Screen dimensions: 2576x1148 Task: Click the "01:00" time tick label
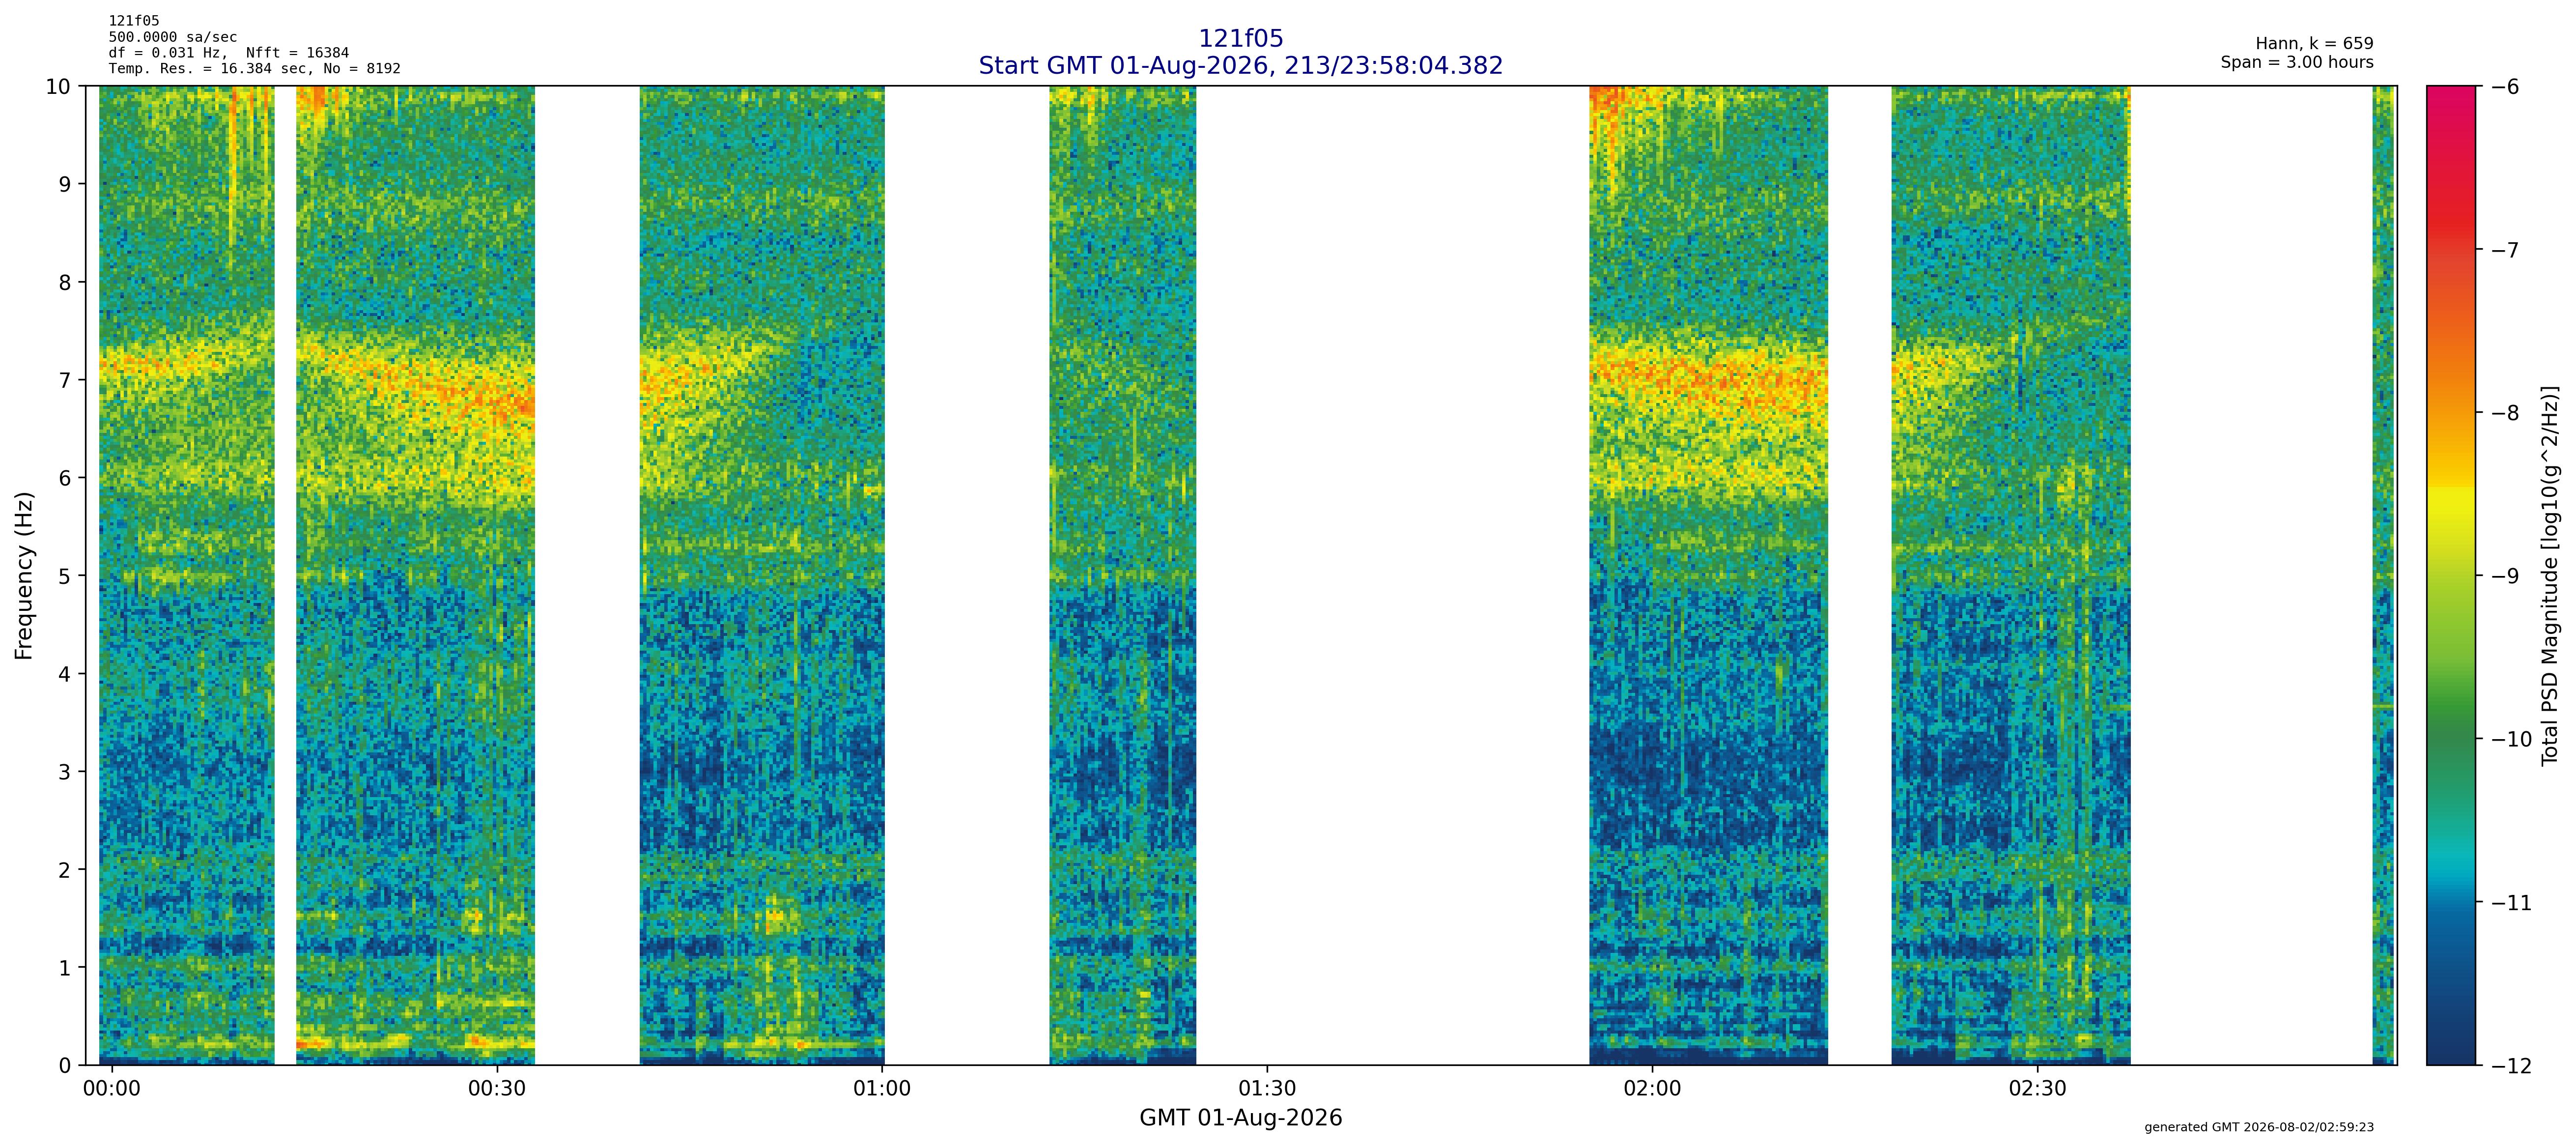(882, 1088)
